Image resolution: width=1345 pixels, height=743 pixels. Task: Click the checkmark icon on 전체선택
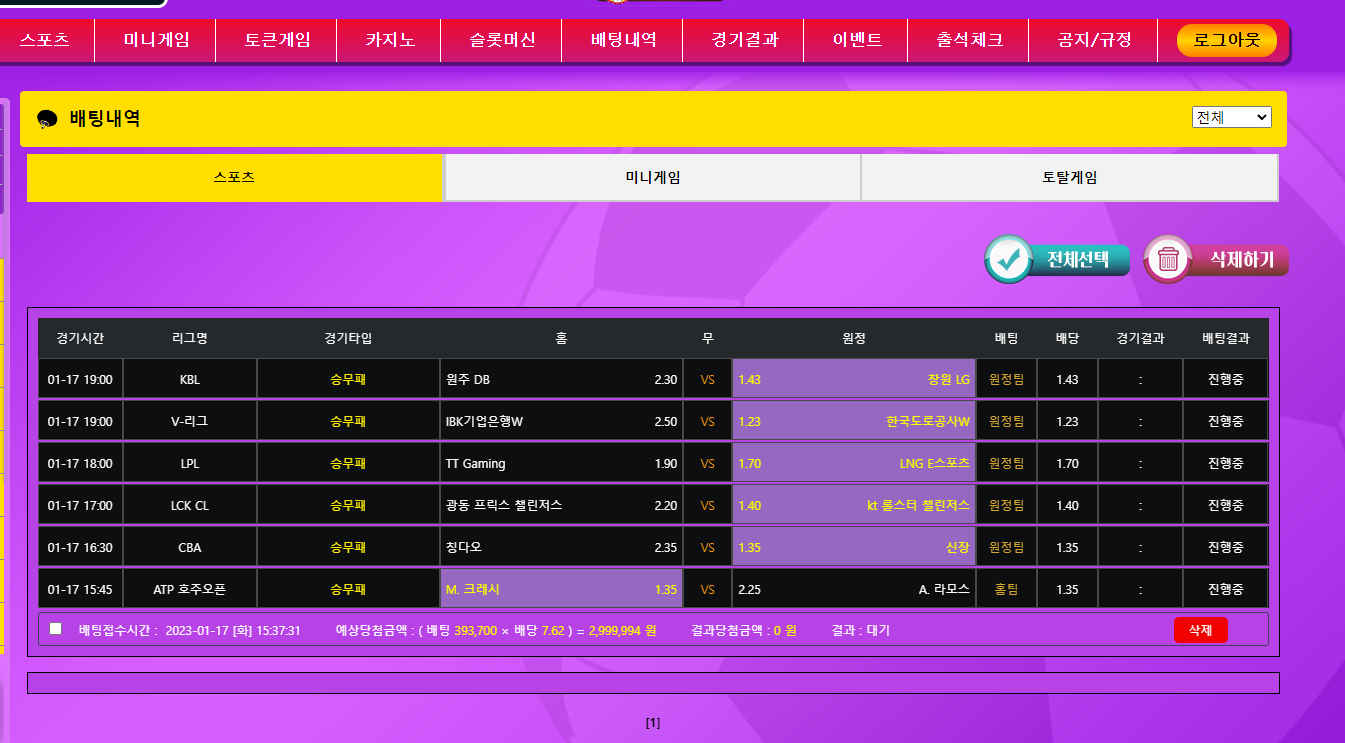click(1010, 259)
